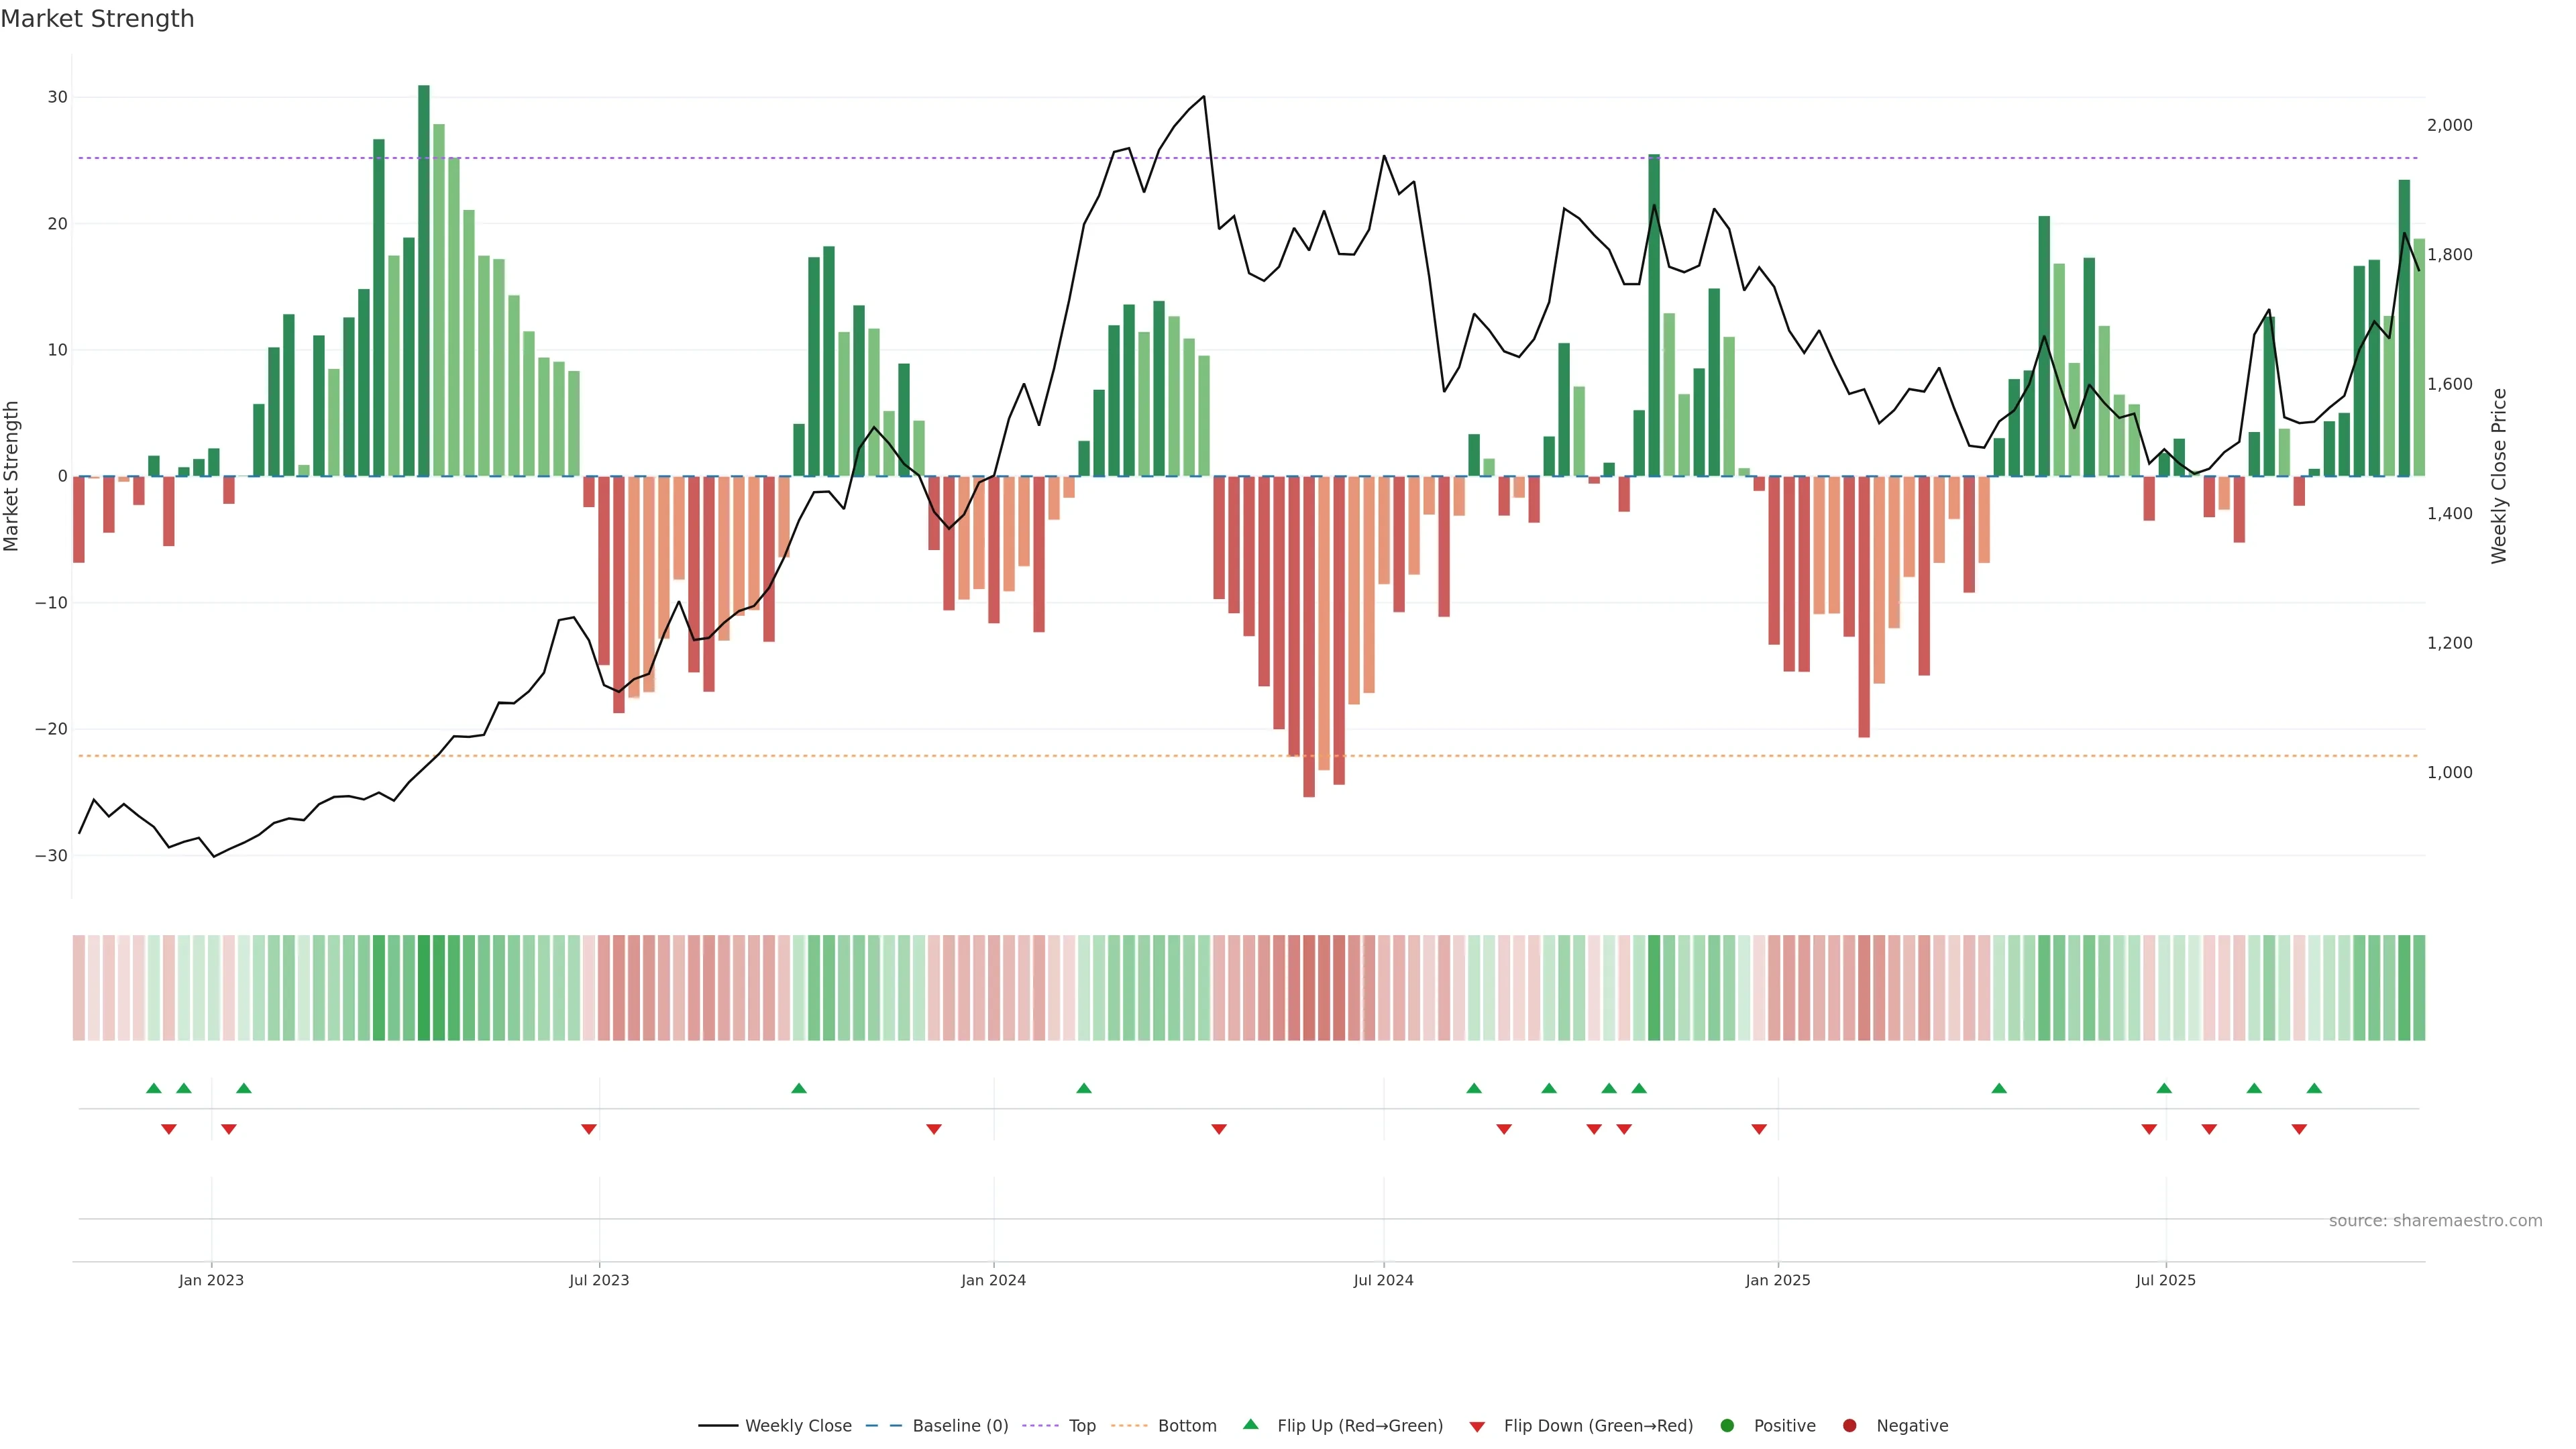Screen dimensions: 2576x1449
Task: Click the purple dotted Top threshold line
Action: 1000,158
